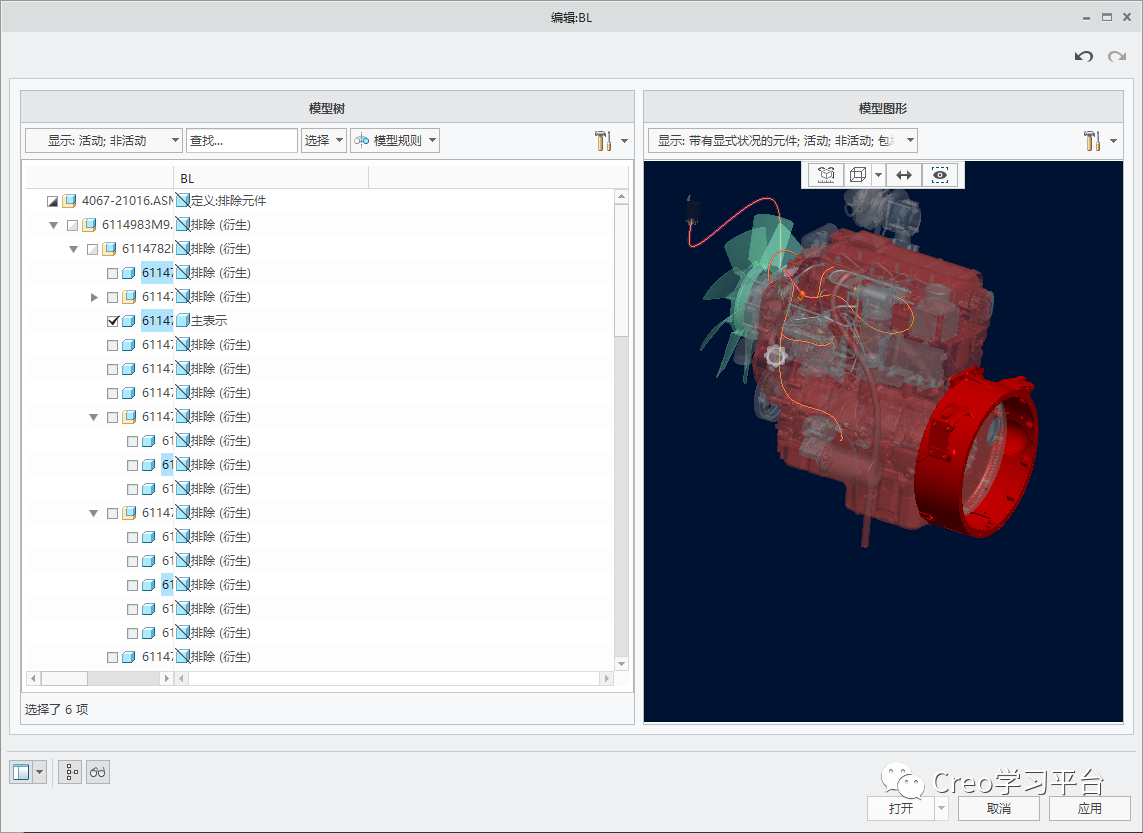Select the display style cube icon
Screen dimensions: 1143x833
pyautogui.click(x=859, y=175)
